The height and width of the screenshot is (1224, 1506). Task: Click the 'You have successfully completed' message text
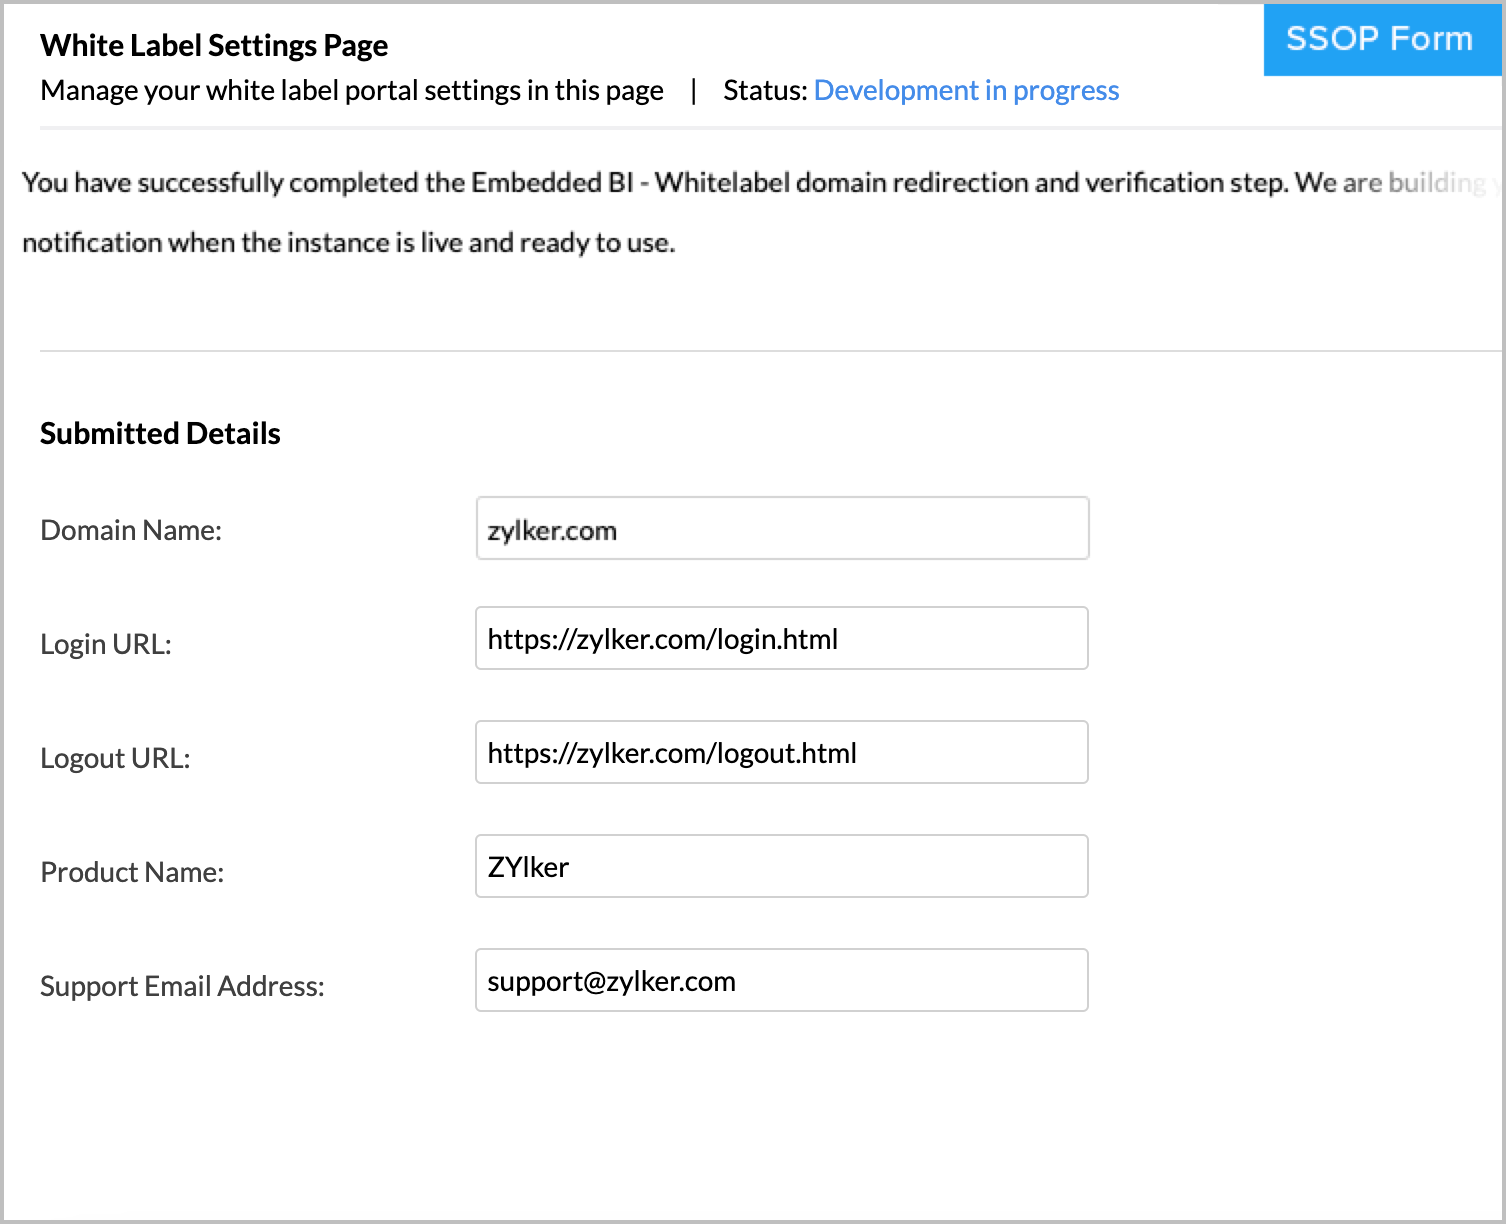point(761,183)
